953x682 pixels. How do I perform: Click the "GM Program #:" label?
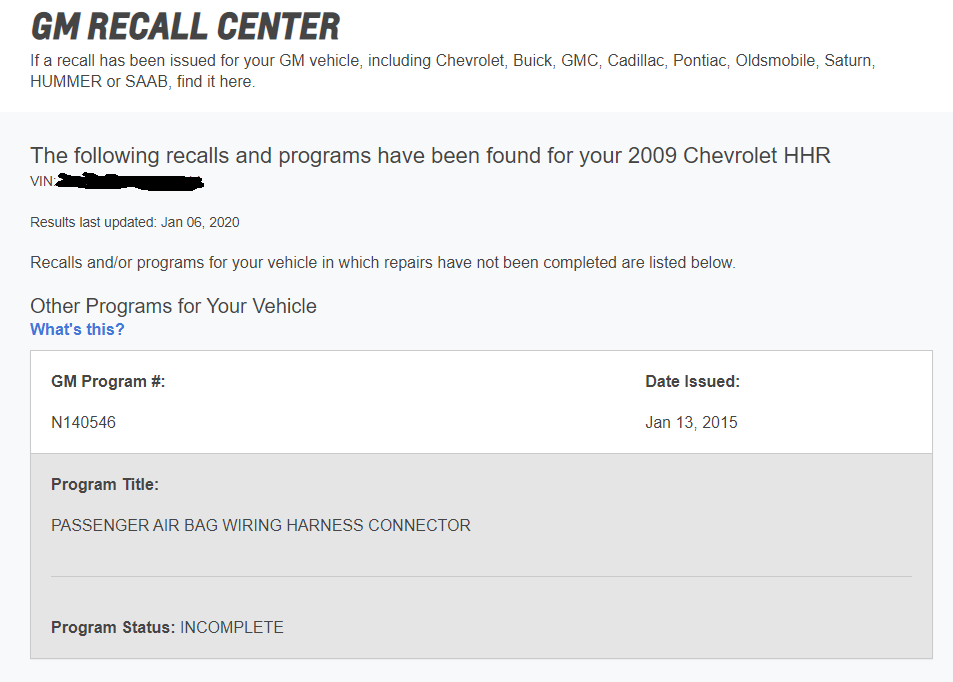tap(108, 382)
